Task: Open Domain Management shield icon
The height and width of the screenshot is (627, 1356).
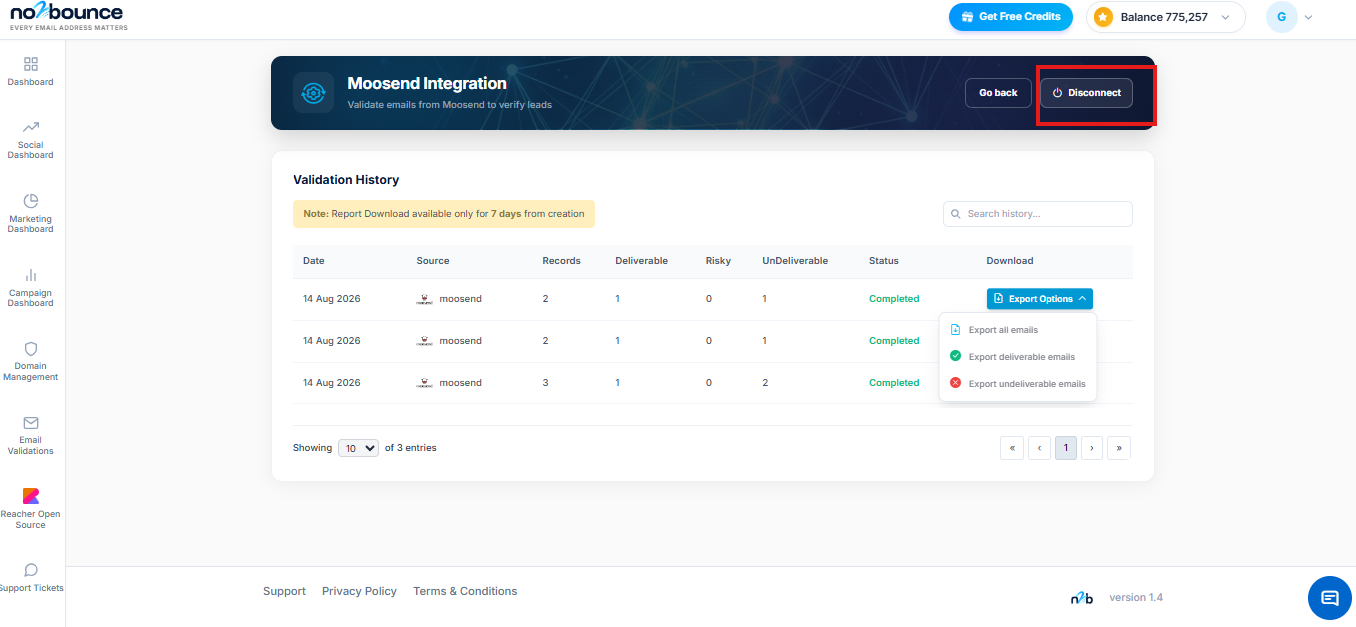Action: (x=31, y=349)
